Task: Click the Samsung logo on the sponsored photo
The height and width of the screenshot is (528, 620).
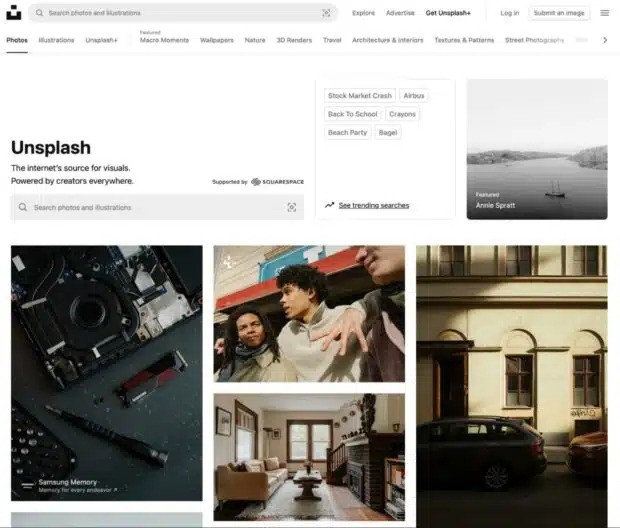Action: click(27, 485)
